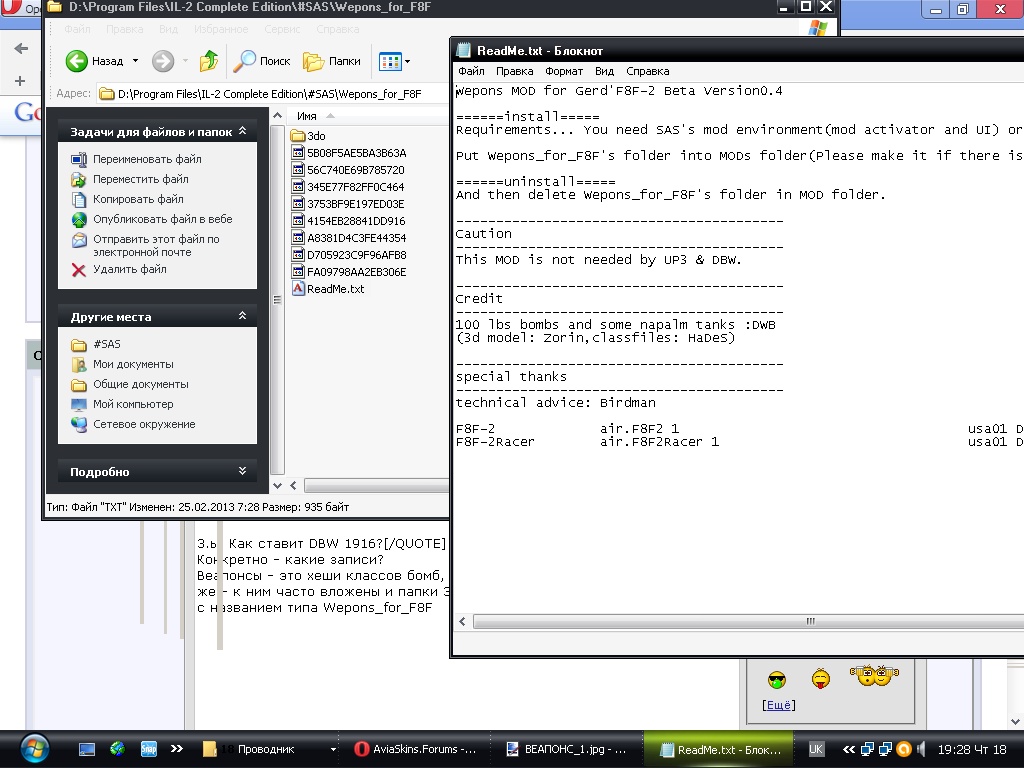Click the Name (Имя) column header
Screen dimensions: 1024x768
307,116
